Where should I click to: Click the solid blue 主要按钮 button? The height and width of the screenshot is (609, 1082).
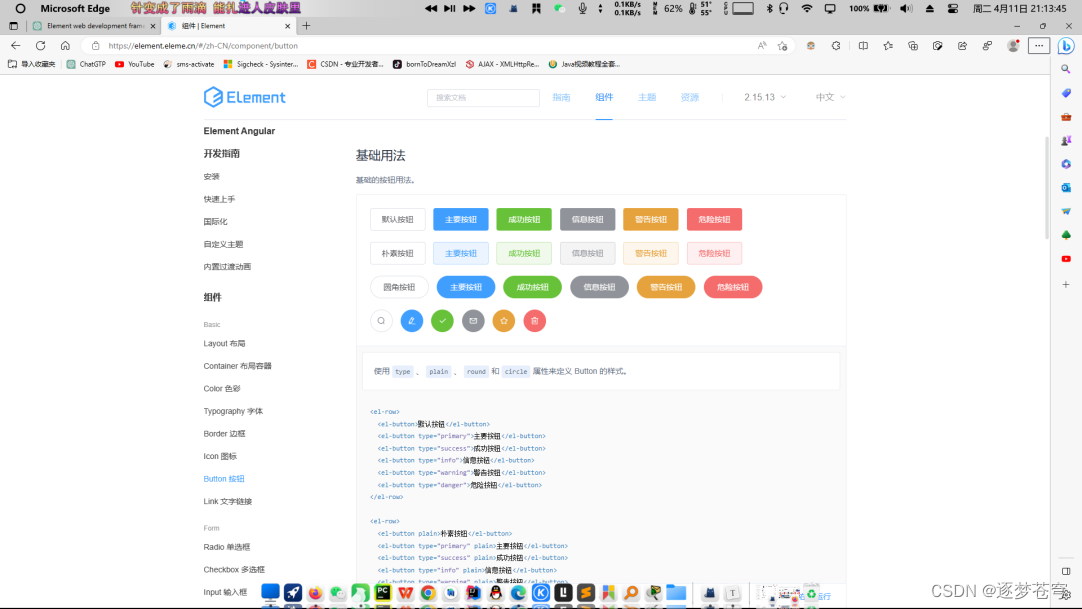pos(461,219)
